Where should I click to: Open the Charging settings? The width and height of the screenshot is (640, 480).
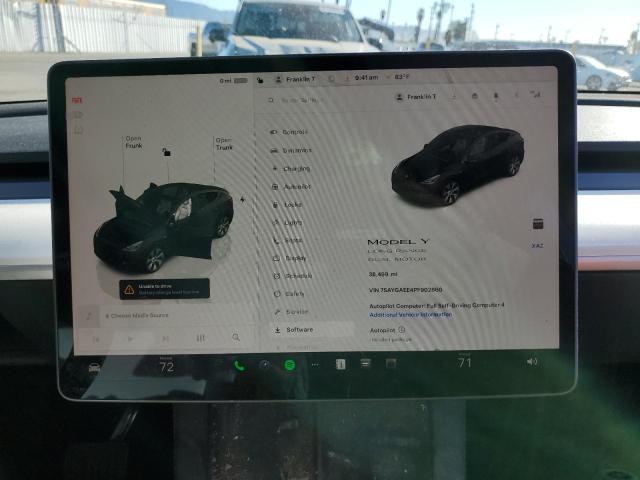tap(291, 168)
